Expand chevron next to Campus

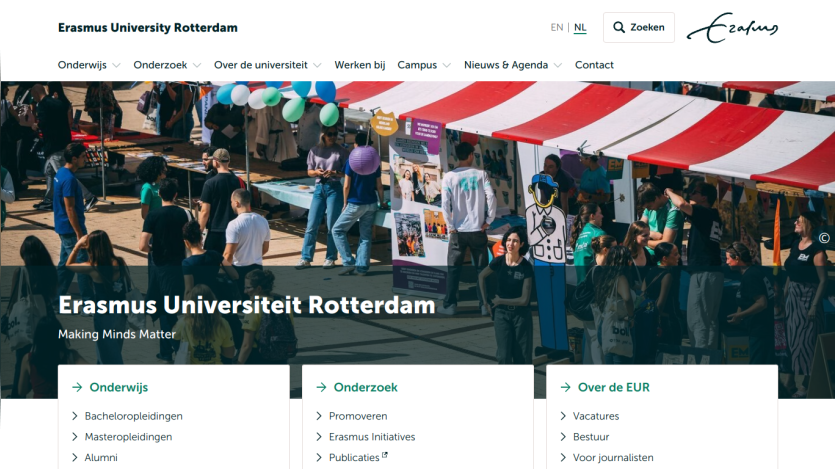tap(447, 65)
